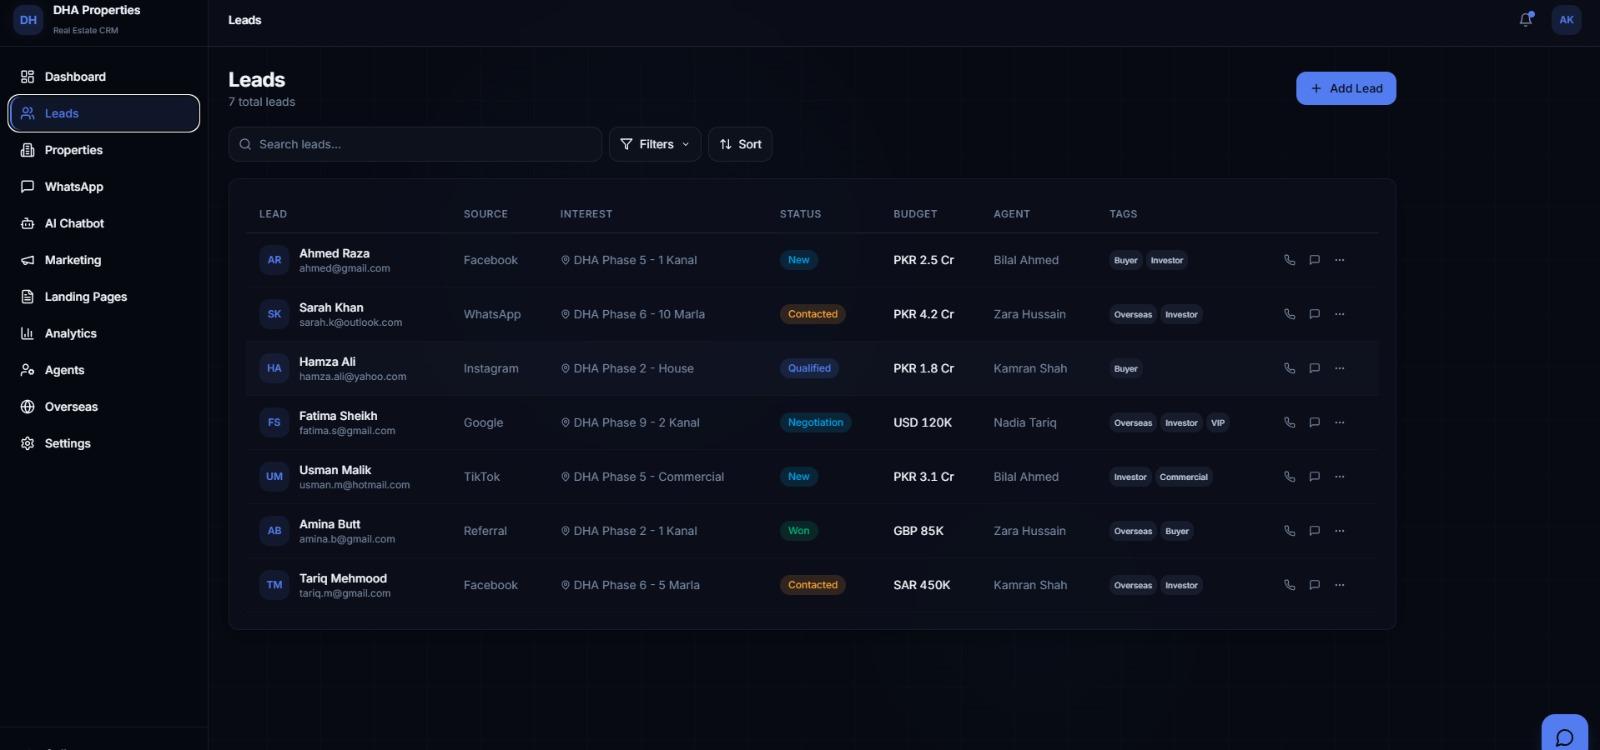Open the notifications bell
This screenshot has height=750, width=1600.
(1526, 19)
